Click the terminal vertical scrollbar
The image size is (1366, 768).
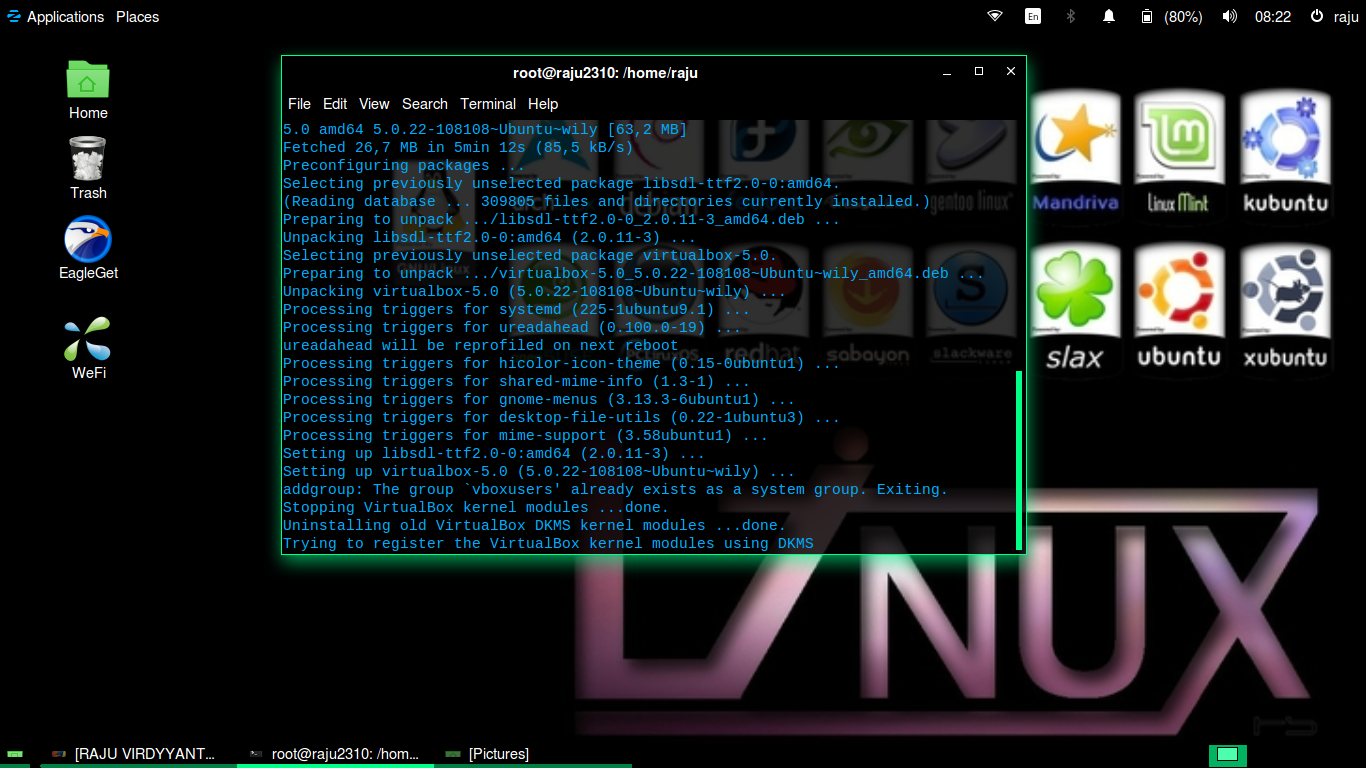coord(1019,460)
